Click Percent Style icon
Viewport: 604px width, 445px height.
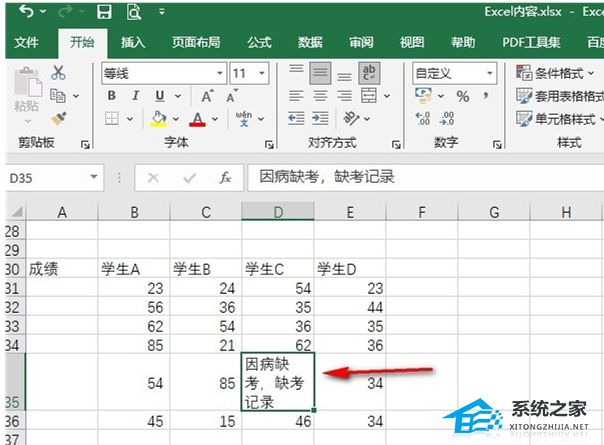pos(463,96)
